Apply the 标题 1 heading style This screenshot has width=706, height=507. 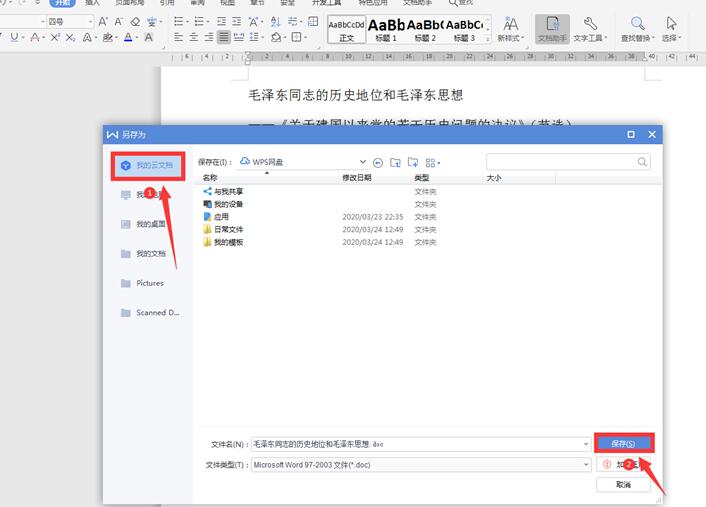(x=386, y=28)
